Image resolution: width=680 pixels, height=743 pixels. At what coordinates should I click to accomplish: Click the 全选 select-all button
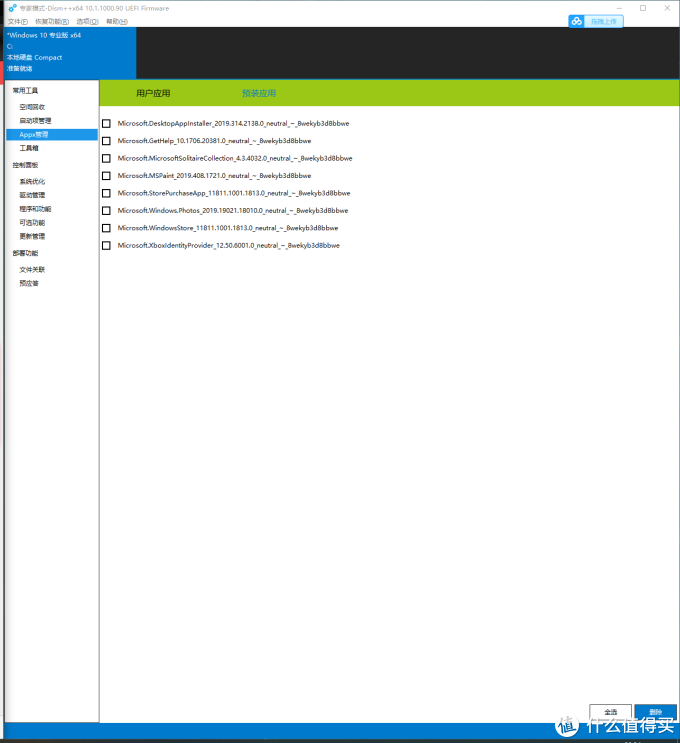[x=610, y=712]
